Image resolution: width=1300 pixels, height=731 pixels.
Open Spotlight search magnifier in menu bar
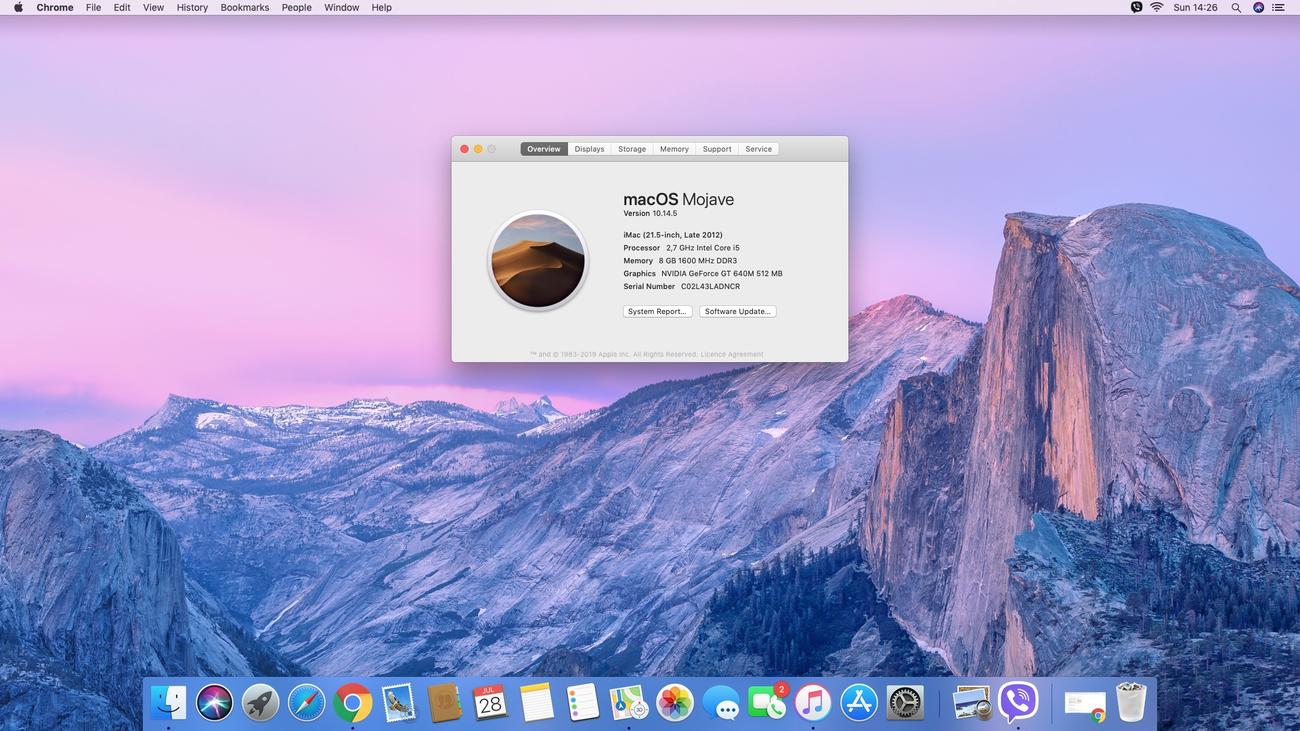coord(1236,7)
